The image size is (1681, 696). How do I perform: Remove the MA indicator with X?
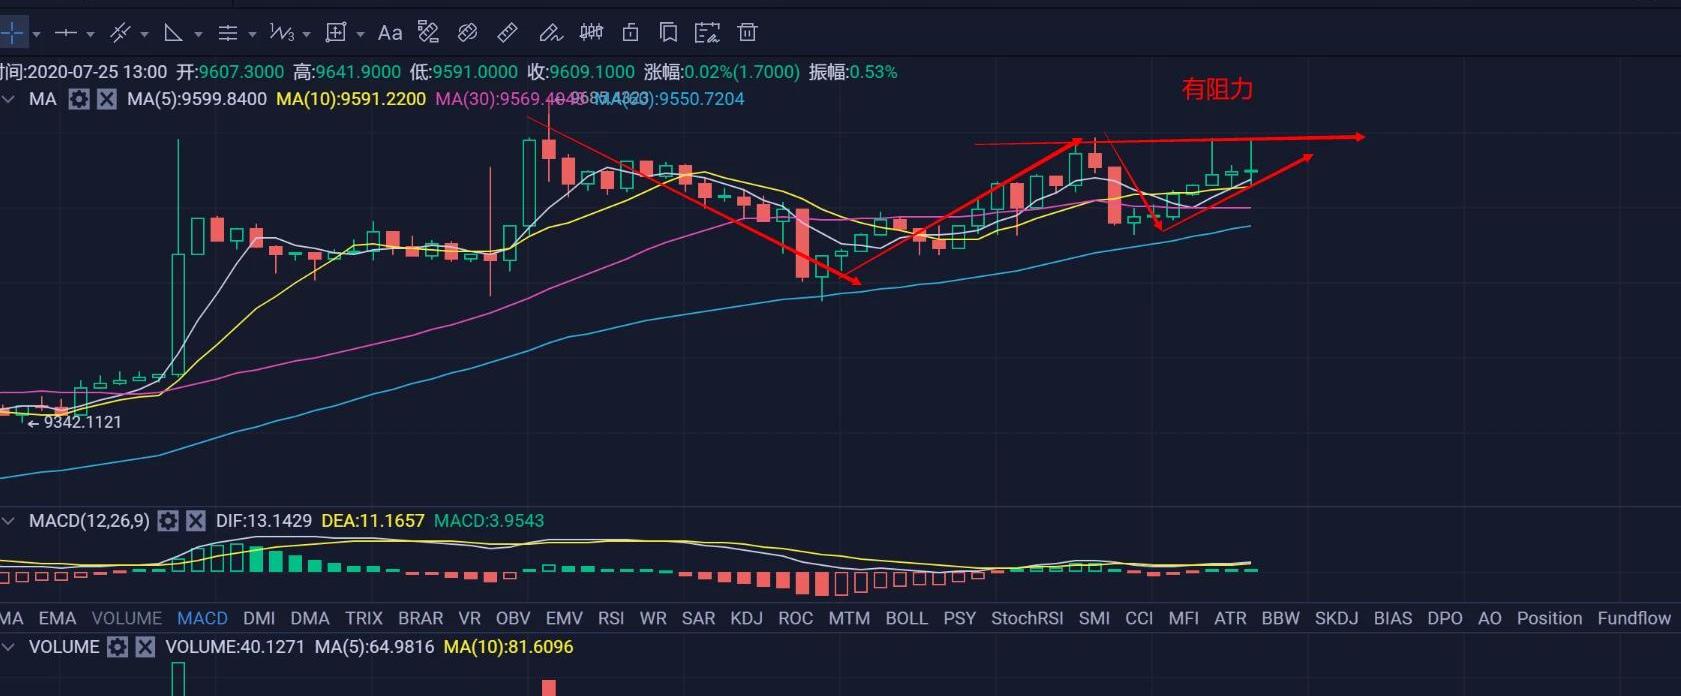(x=107, y=99)
